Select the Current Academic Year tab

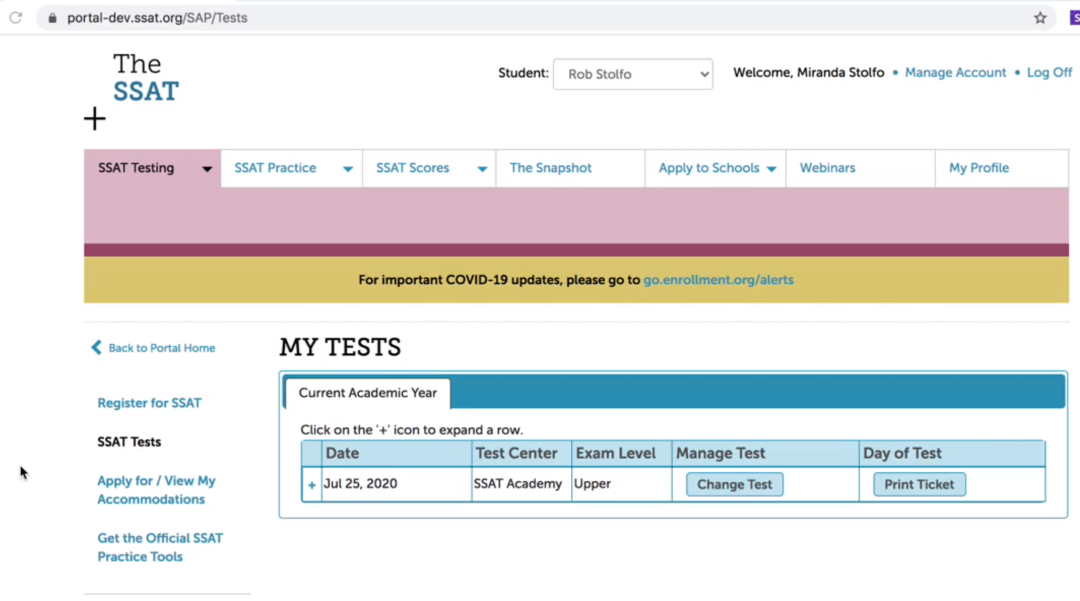click(x=367, y=393)
